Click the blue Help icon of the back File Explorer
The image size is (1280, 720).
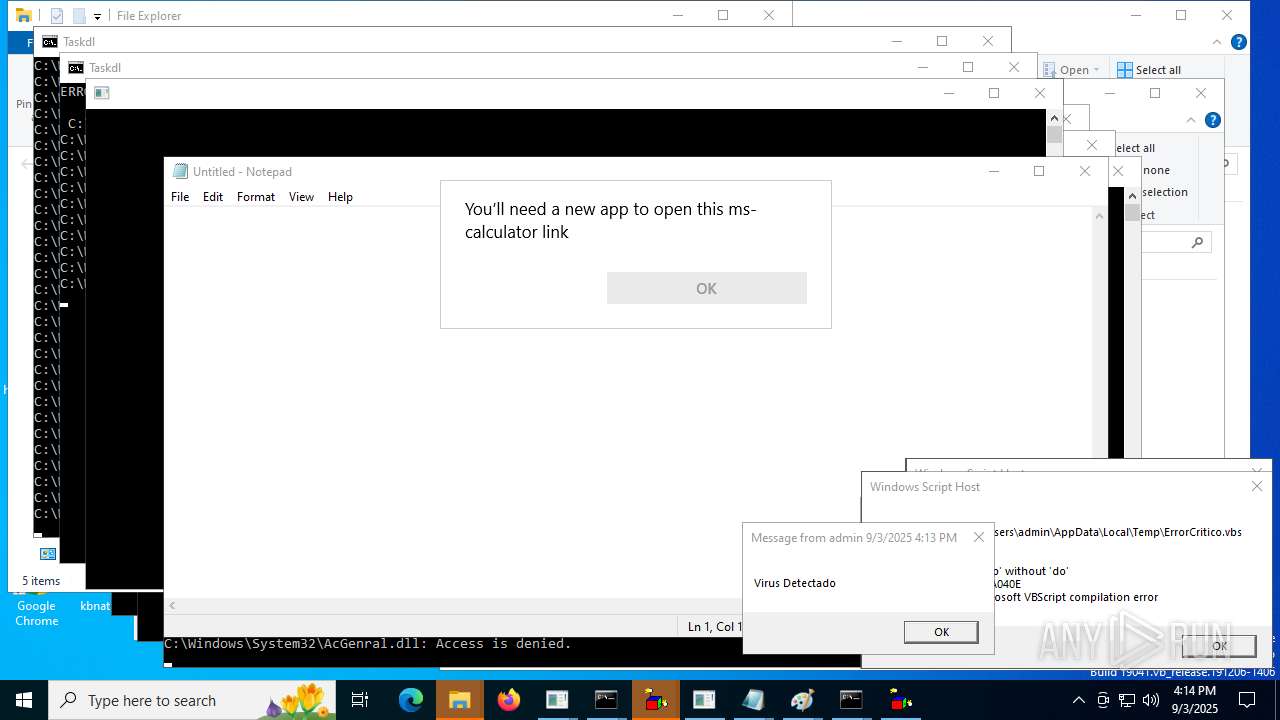1238,42
